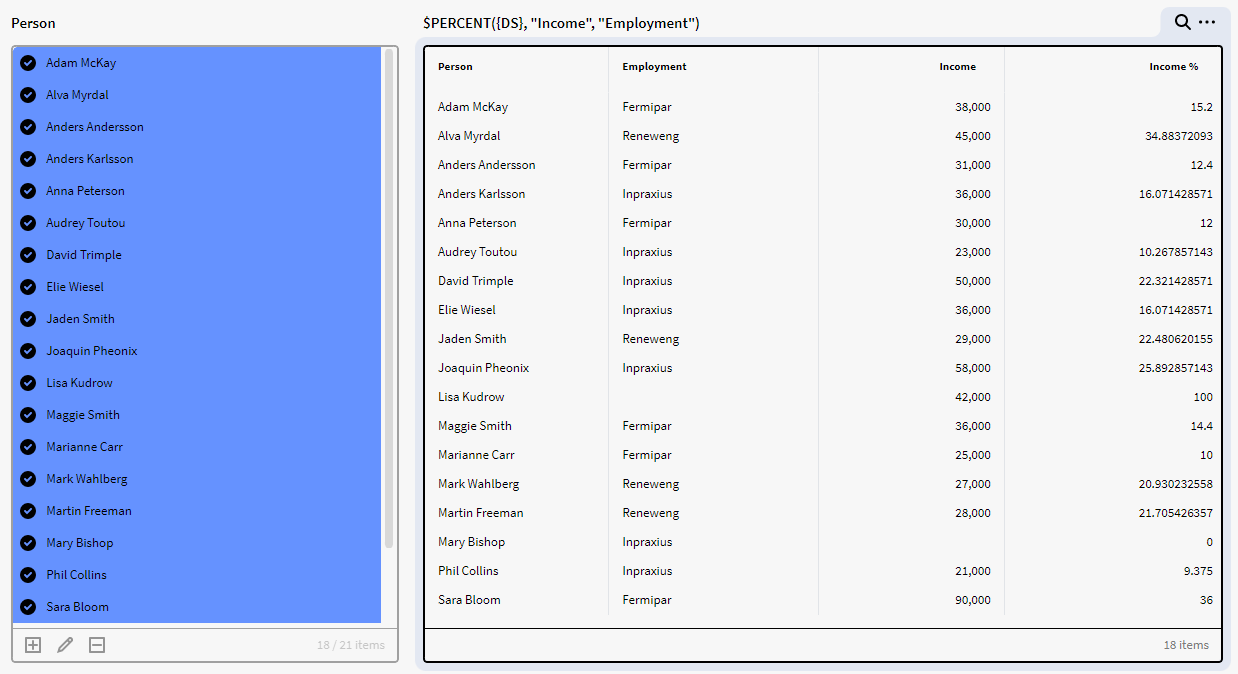
Task: Toggle the David Trimple check icon
Action: (x=28, y=255)
